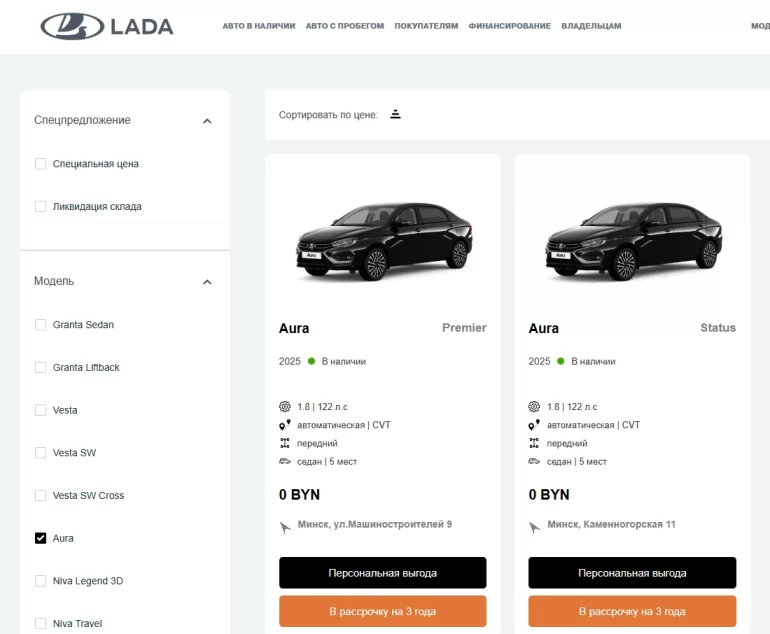Click the drivetrain icon on Aura Premier card
The width and height of the screenshot is (770, 634).
(285, 443)
